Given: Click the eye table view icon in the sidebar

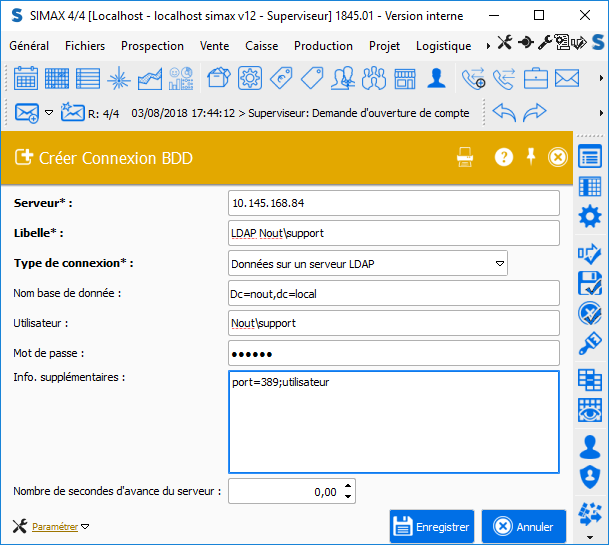Looking at the screenshot, I should (590, 409).
